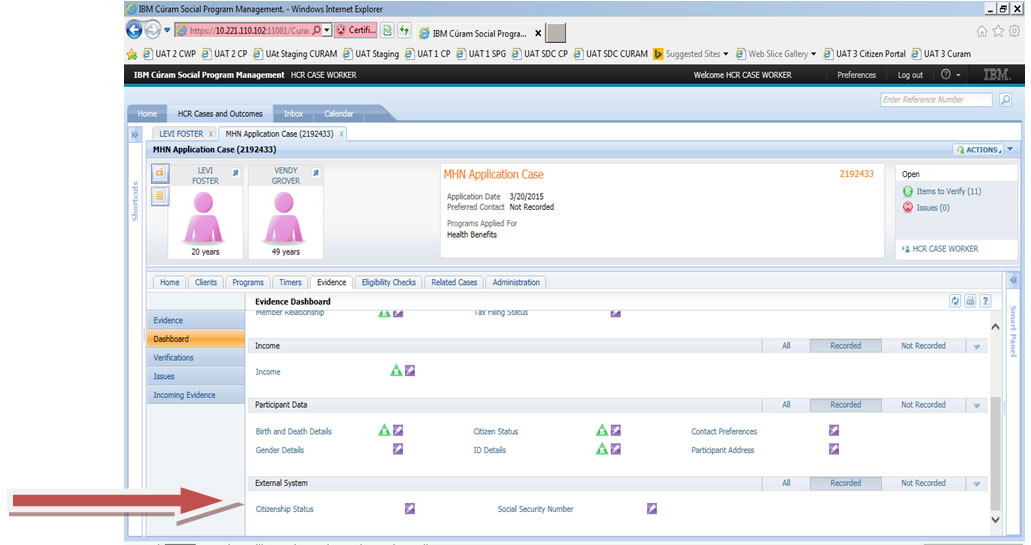Collapse the Income section arrow

pyautogui.click(x=976, y=346)
